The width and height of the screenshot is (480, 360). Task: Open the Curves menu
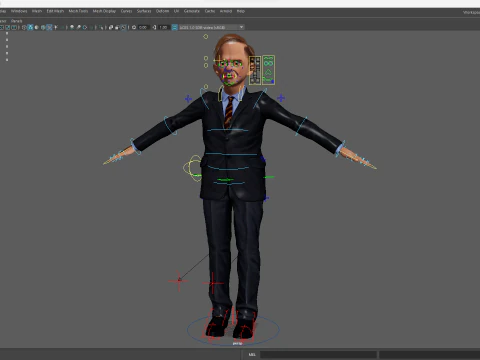click(126, 11)
